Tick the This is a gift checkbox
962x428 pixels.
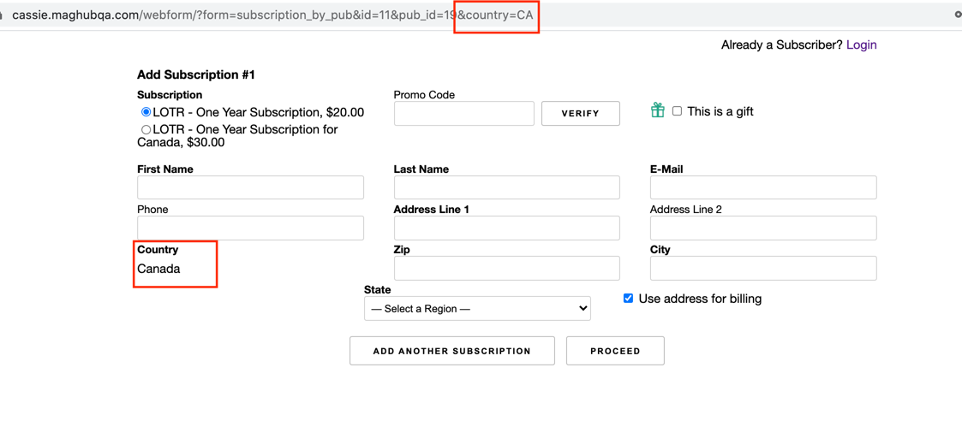[x=677, y=111]
